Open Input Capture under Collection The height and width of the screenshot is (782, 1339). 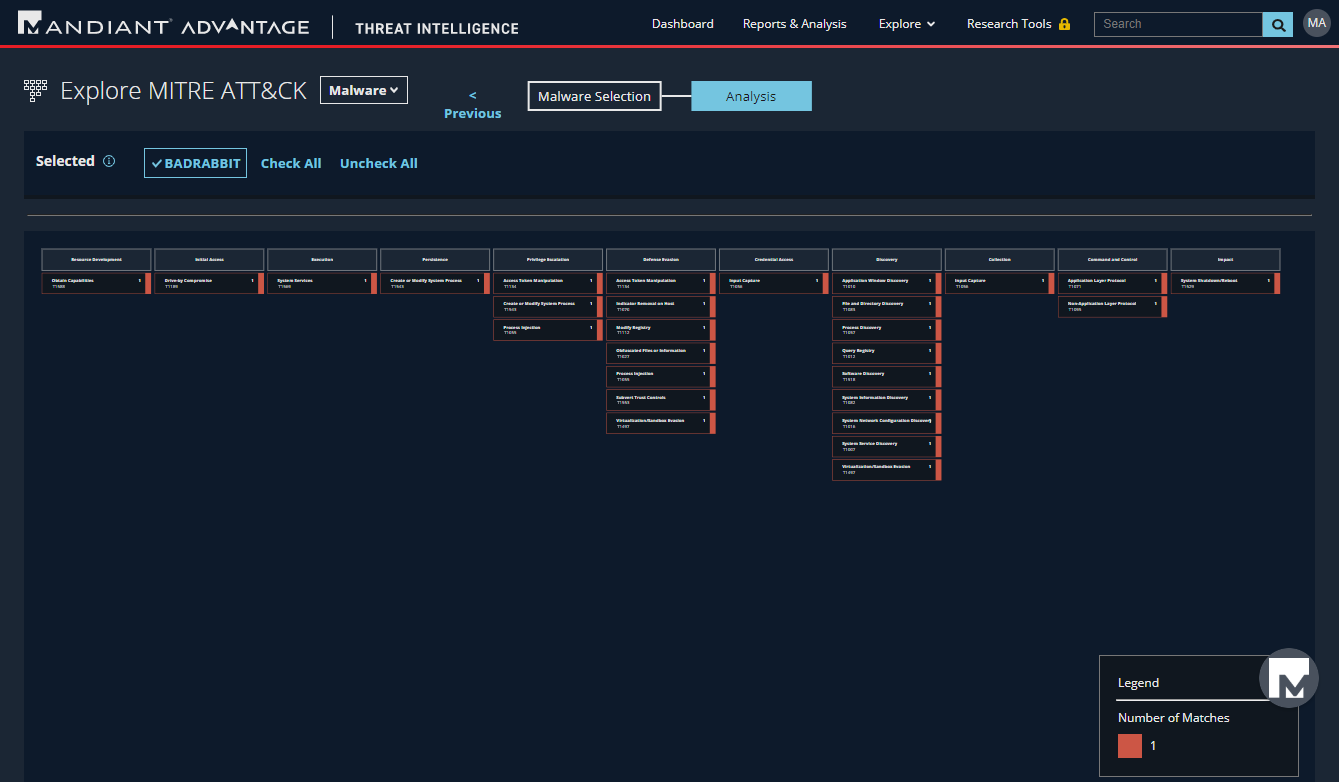click(1000, 283)
